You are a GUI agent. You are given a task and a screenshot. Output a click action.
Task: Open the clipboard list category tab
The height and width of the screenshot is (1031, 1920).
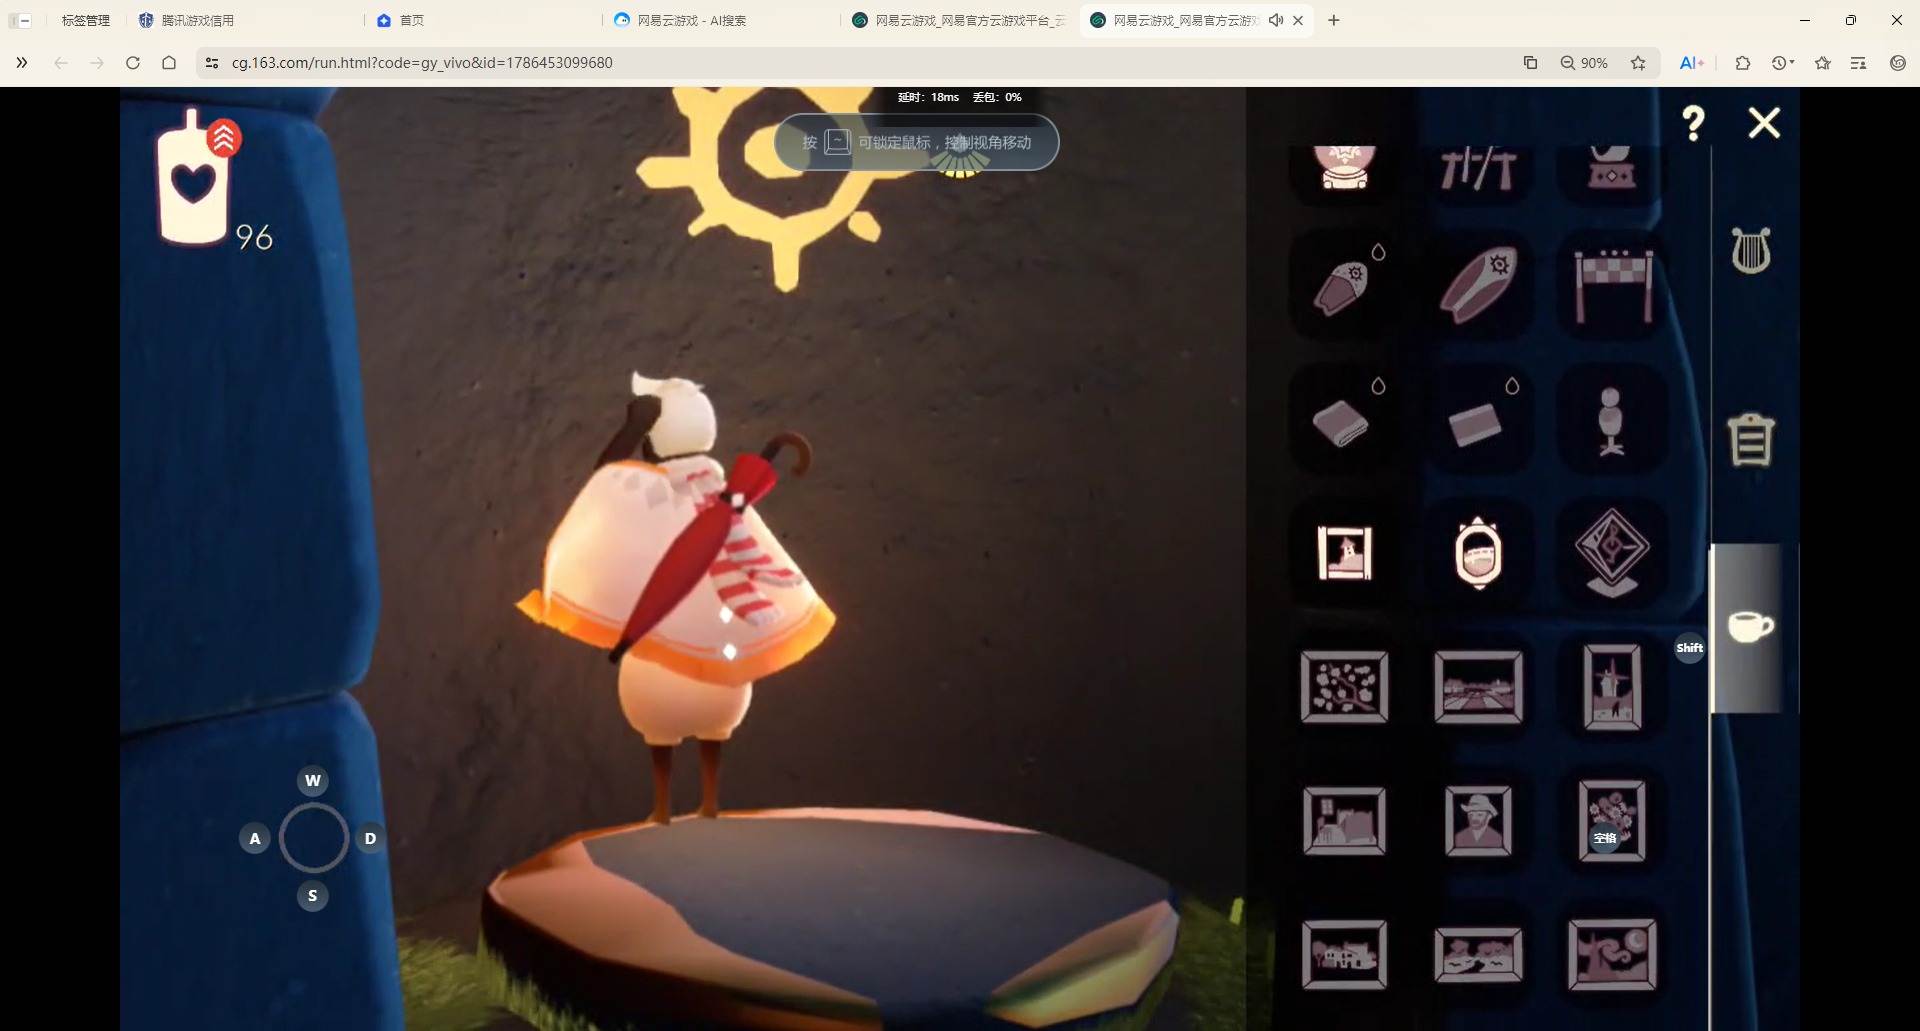[1751, 439]
